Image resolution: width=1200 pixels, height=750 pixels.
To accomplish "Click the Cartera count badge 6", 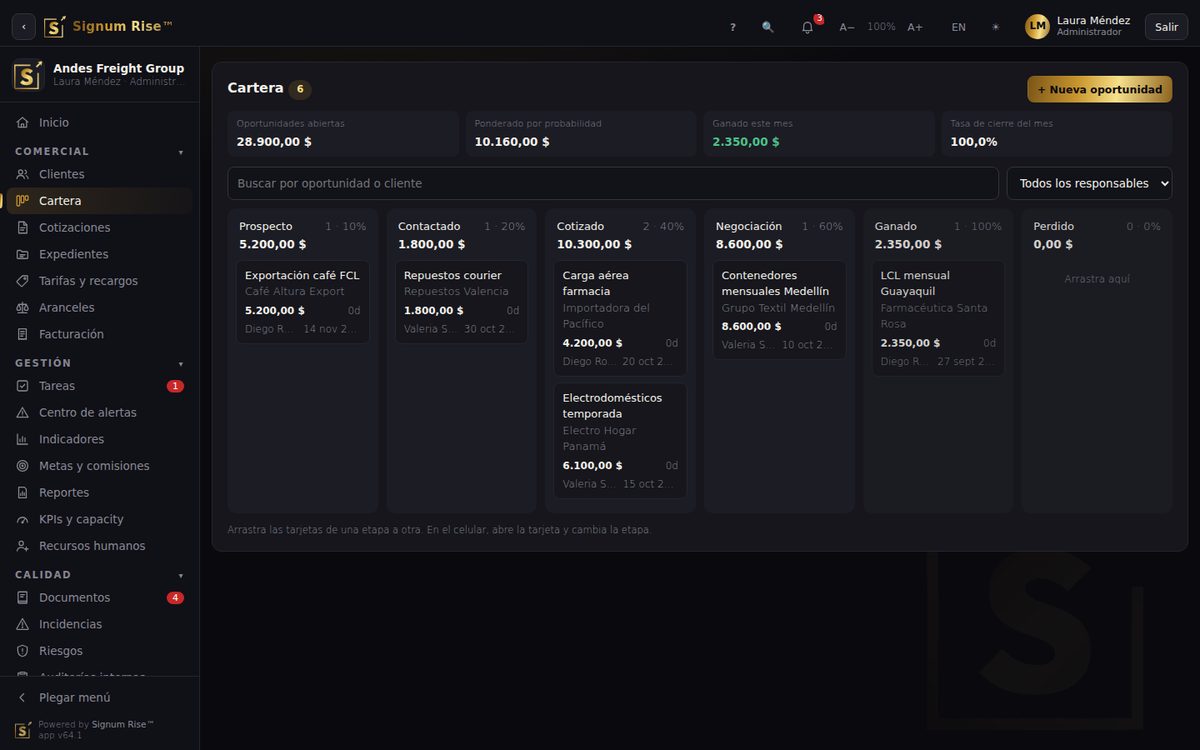I will tap(300, 89).
